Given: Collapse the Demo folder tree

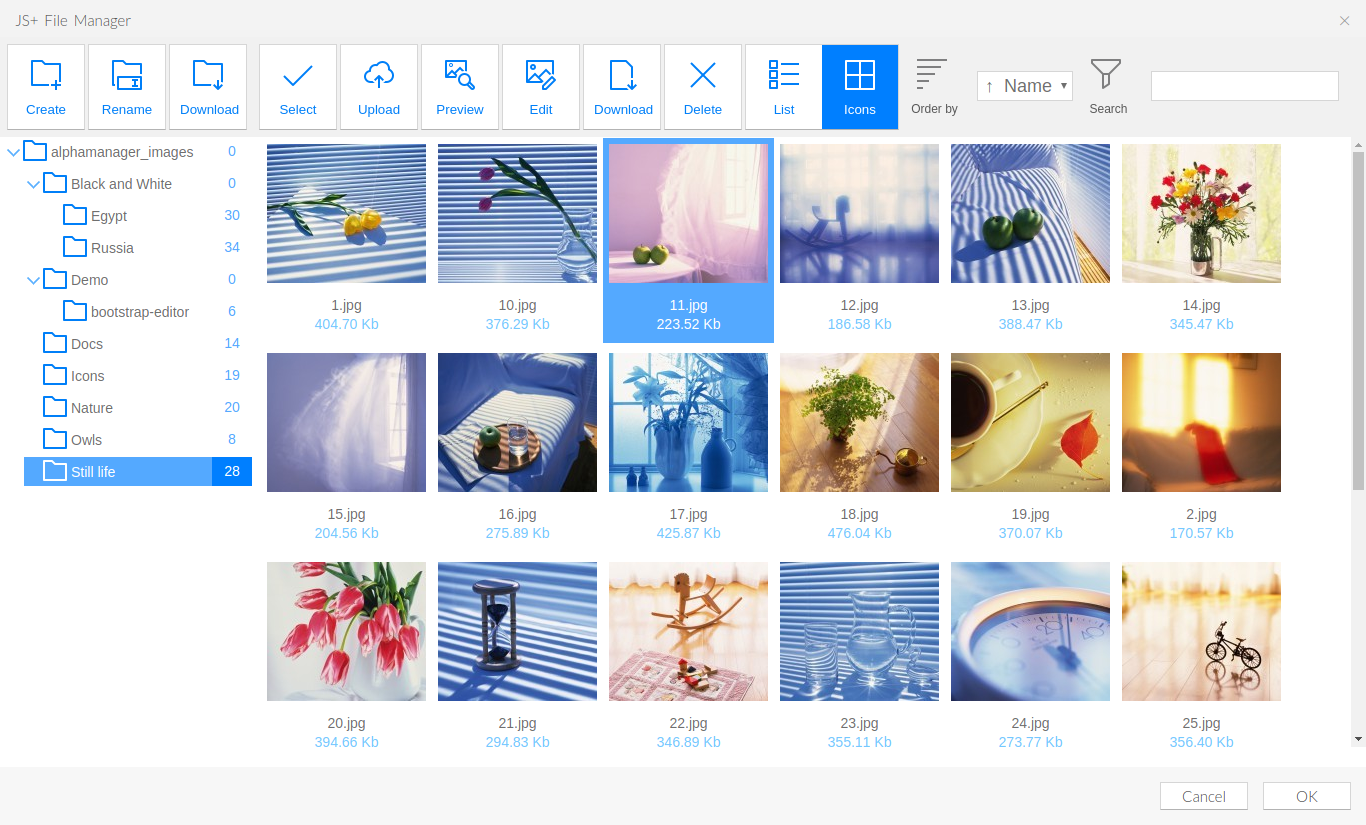Looking at the screenshot, I should click(34, 280).
